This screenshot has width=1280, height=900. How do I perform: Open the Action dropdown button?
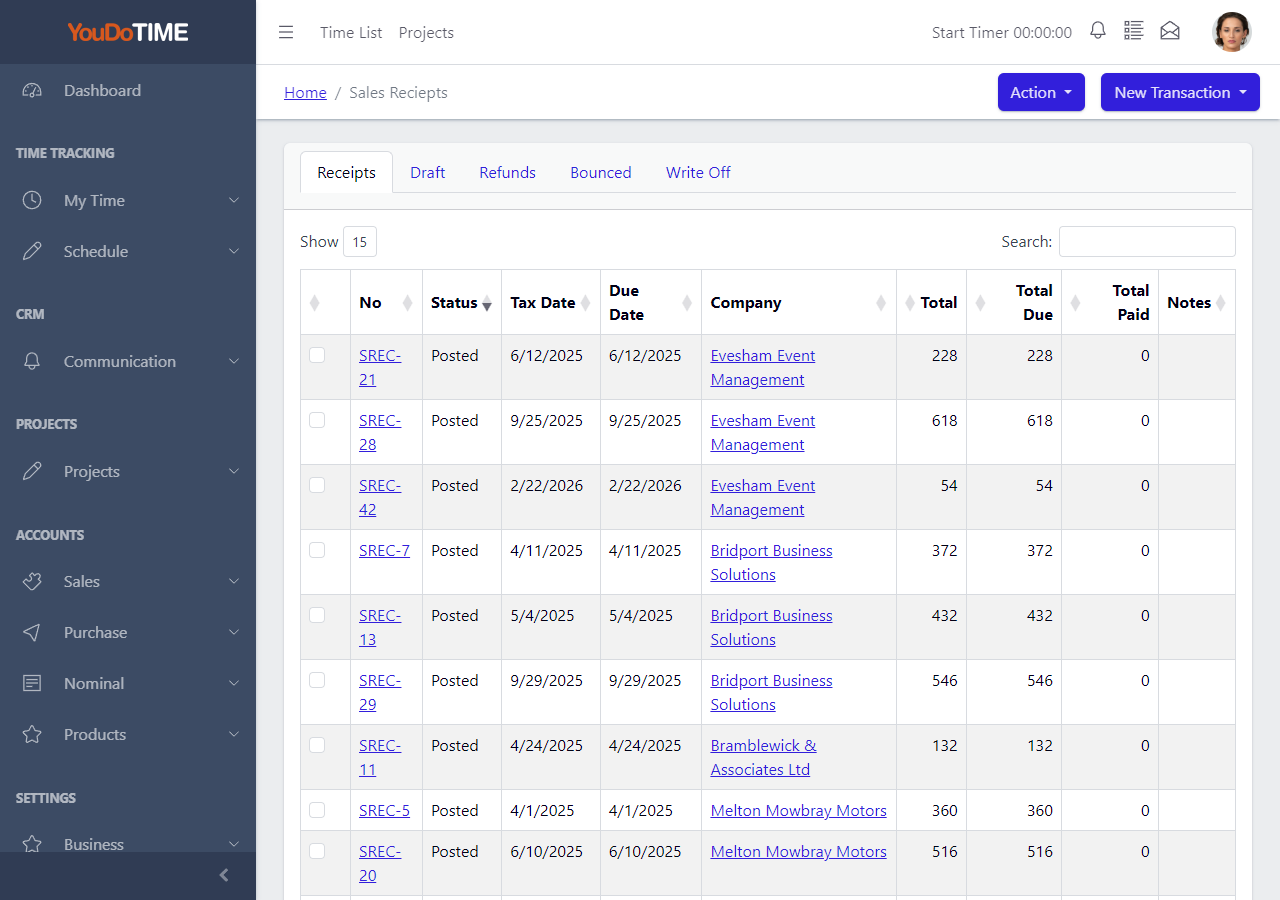(x=1041, y=92)
